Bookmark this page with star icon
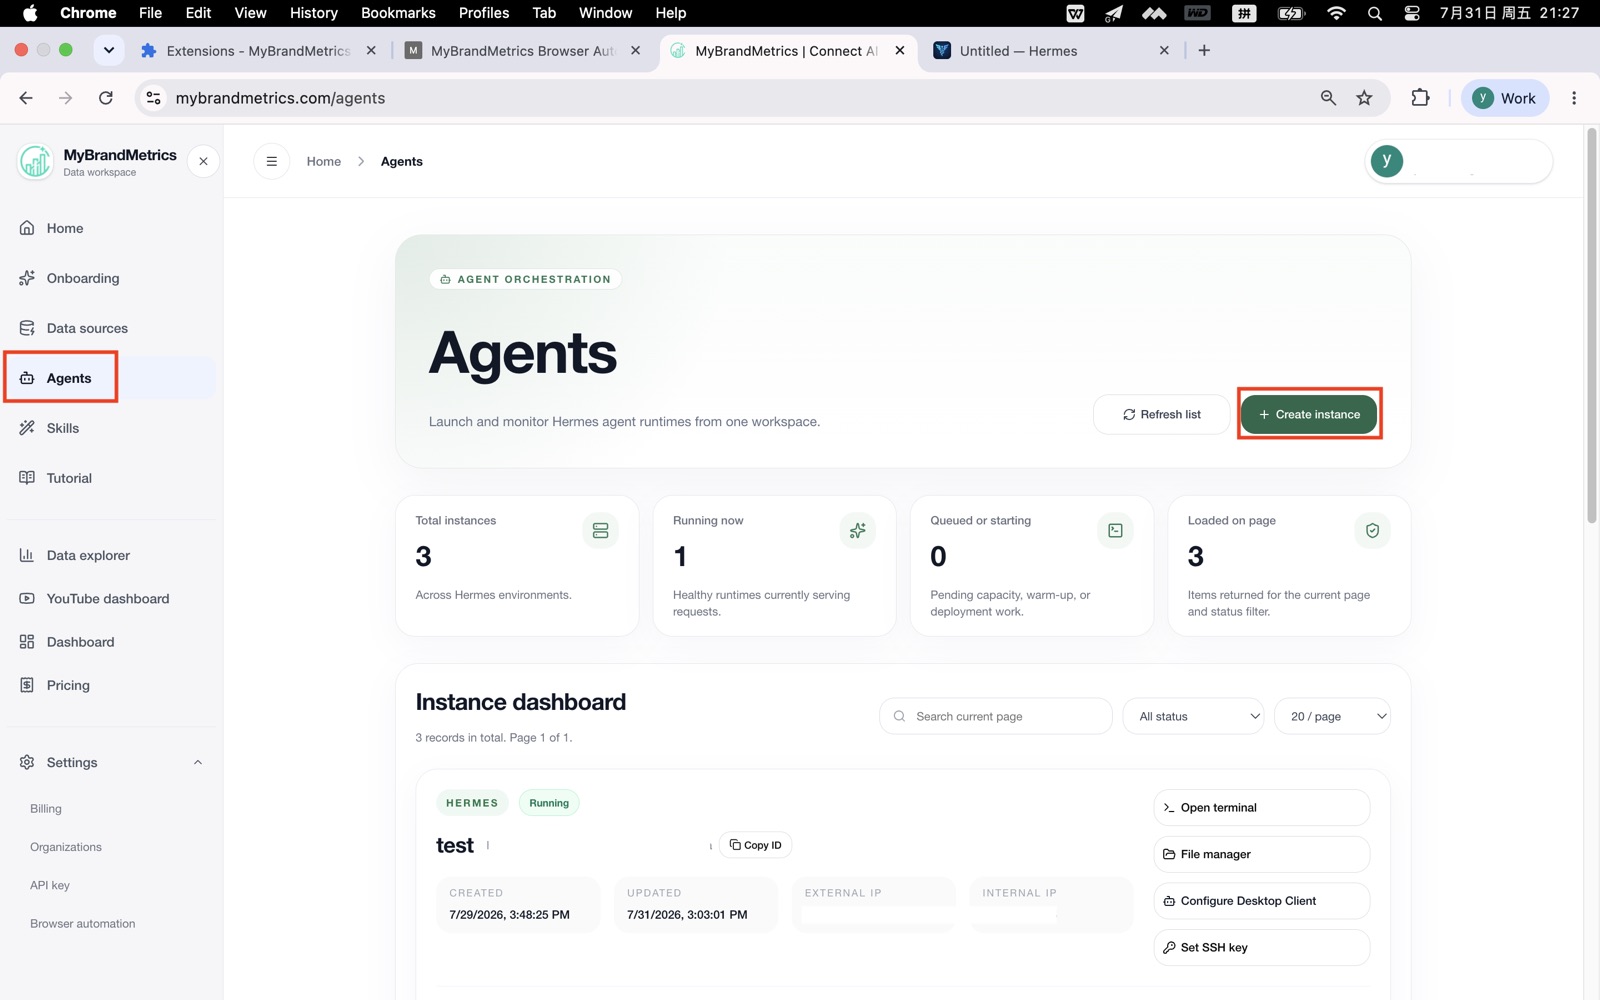 (1364, 98)
